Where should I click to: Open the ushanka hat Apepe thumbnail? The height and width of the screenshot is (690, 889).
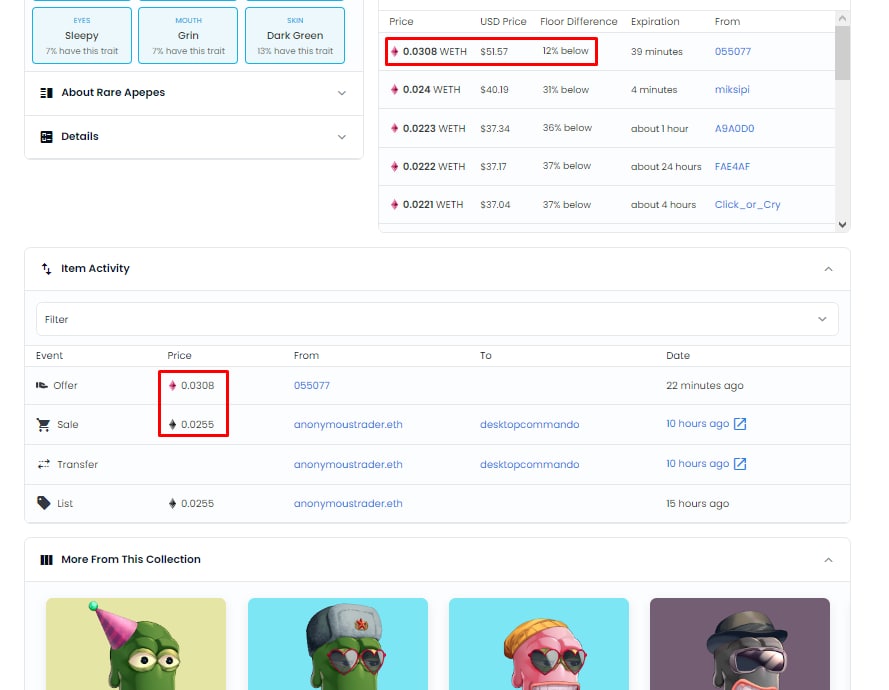click(338, 644)
